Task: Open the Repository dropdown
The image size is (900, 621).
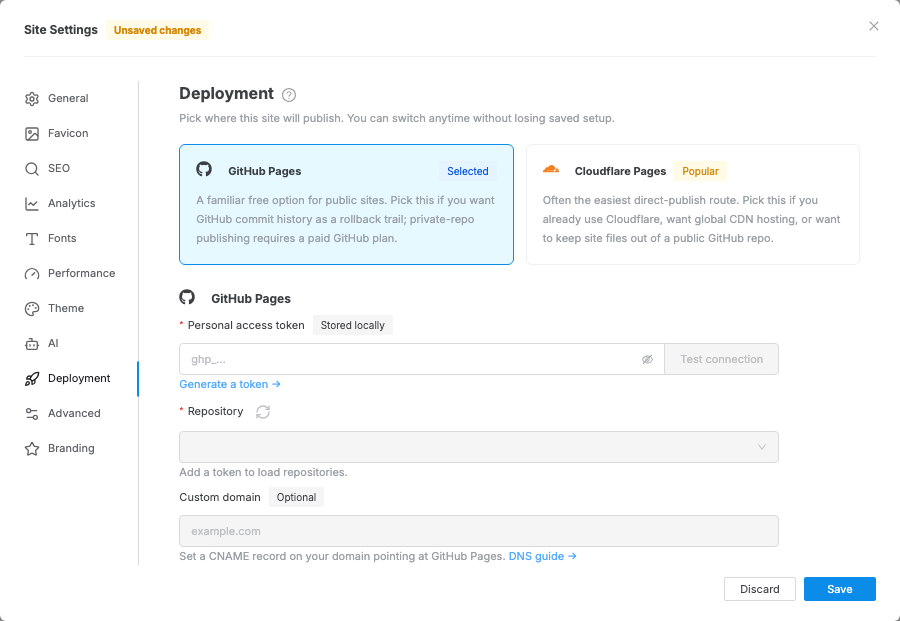Action: point(479,447)
